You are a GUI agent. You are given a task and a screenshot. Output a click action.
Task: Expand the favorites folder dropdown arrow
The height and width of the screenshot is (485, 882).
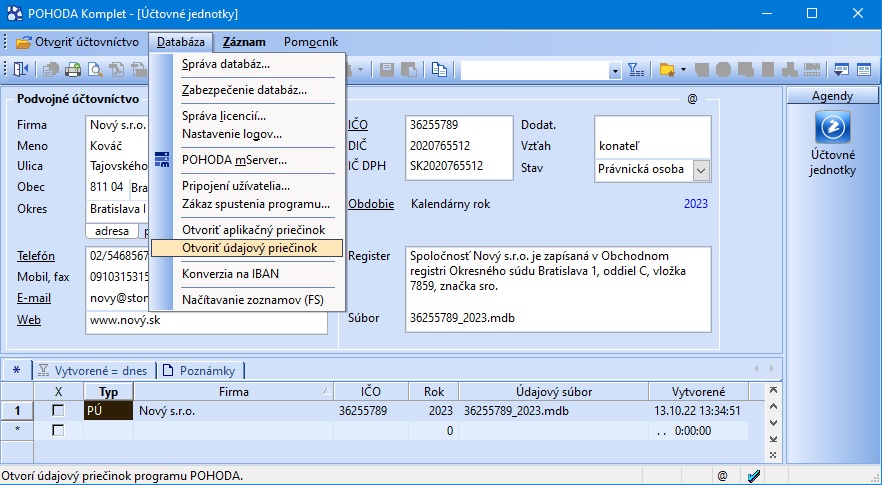683,70
